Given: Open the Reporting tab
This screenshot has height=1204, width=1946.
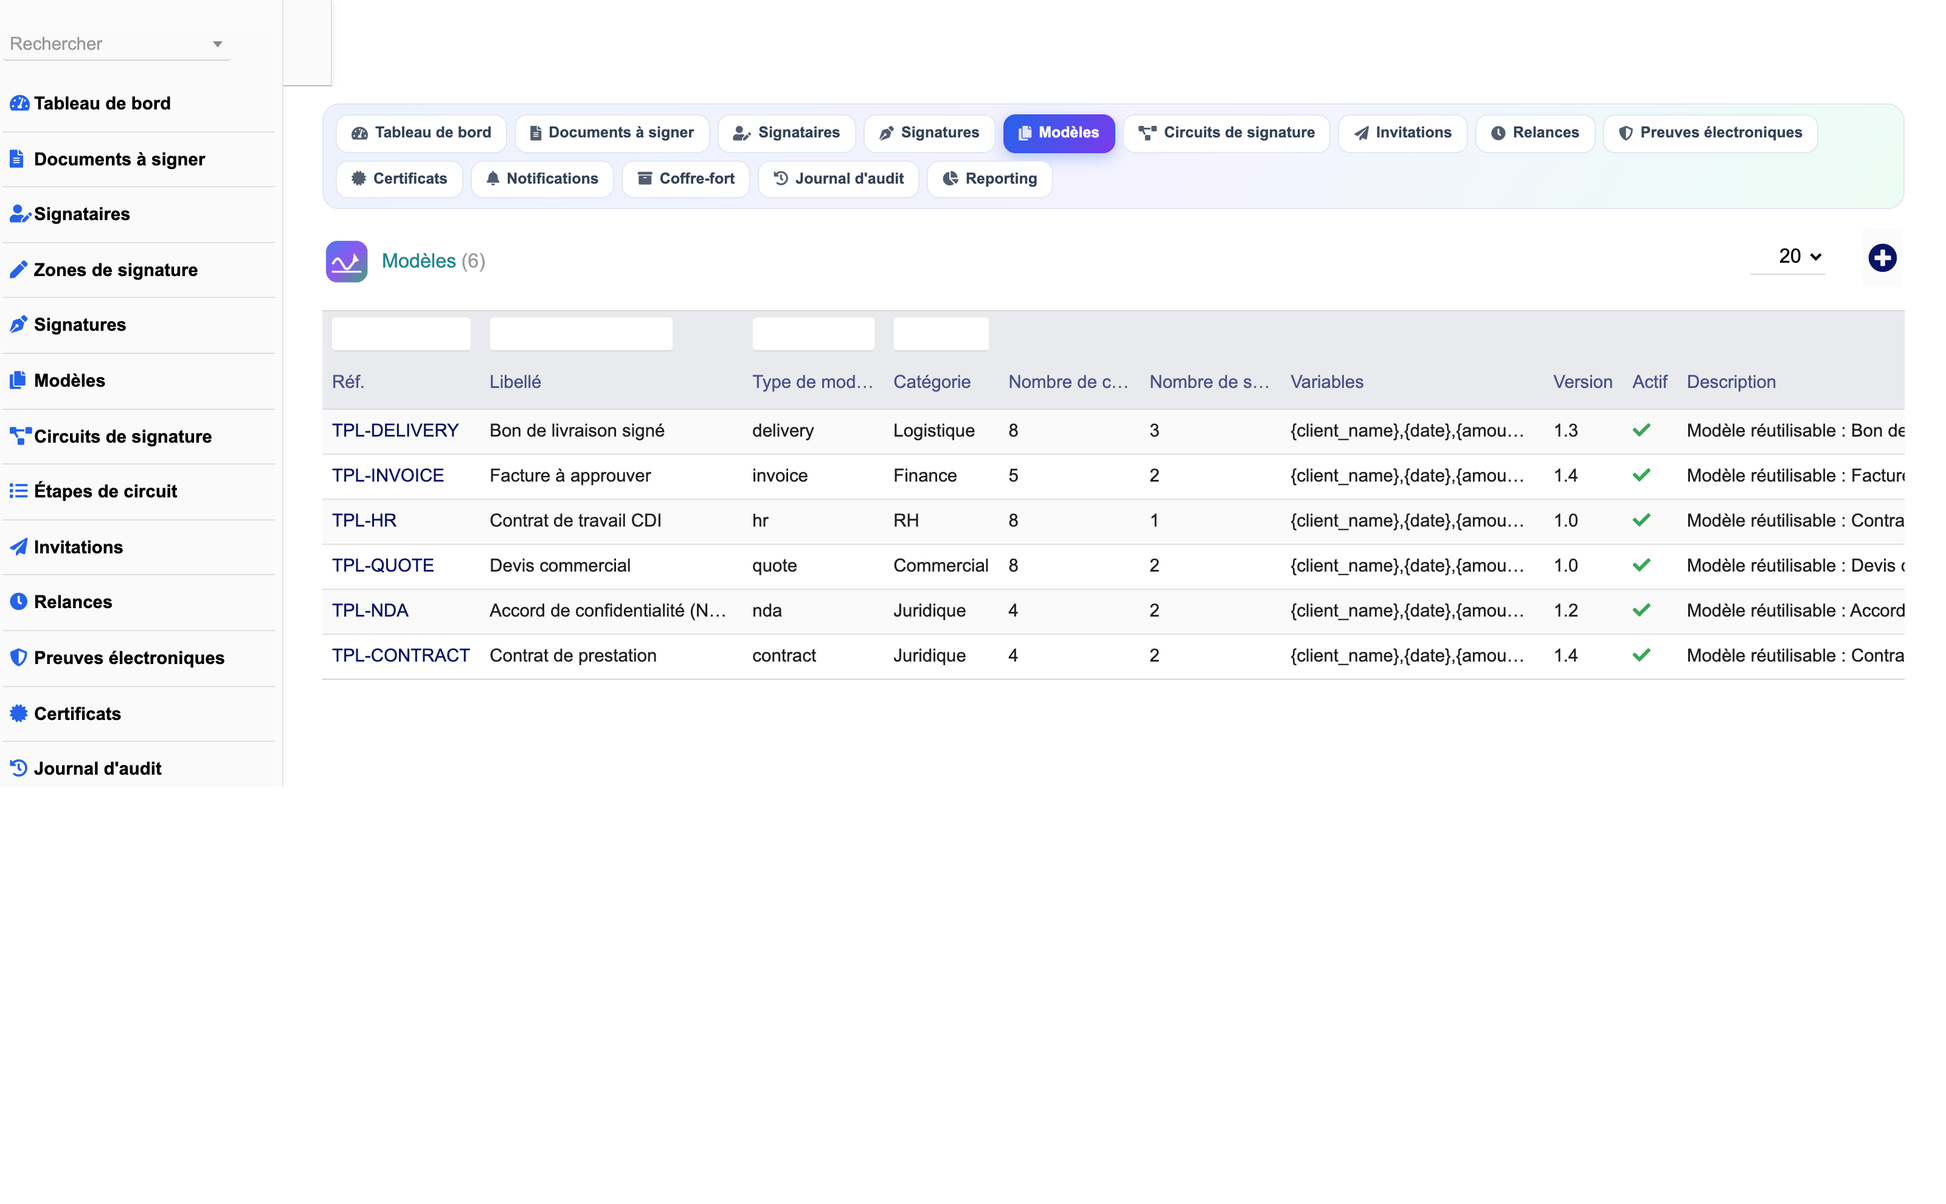Looking at the screenshot, I should 989,179.
